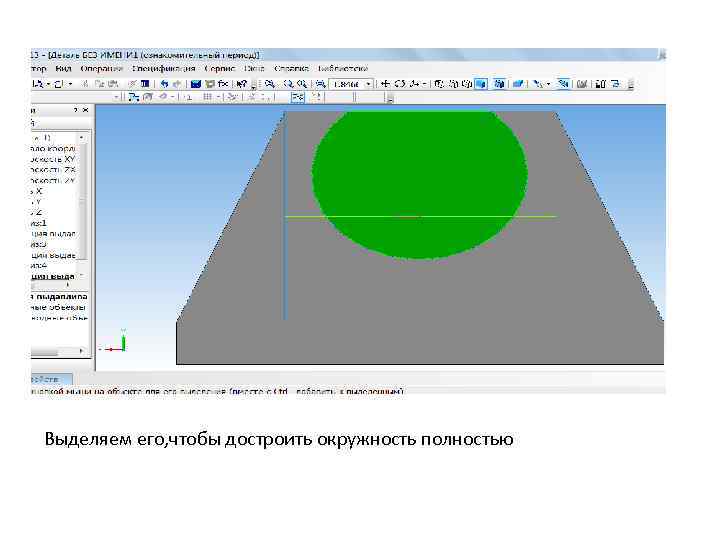Click the zoom-by-scale magnifier before scale field
The image size is (720, 540).
(x=321, y=84)
